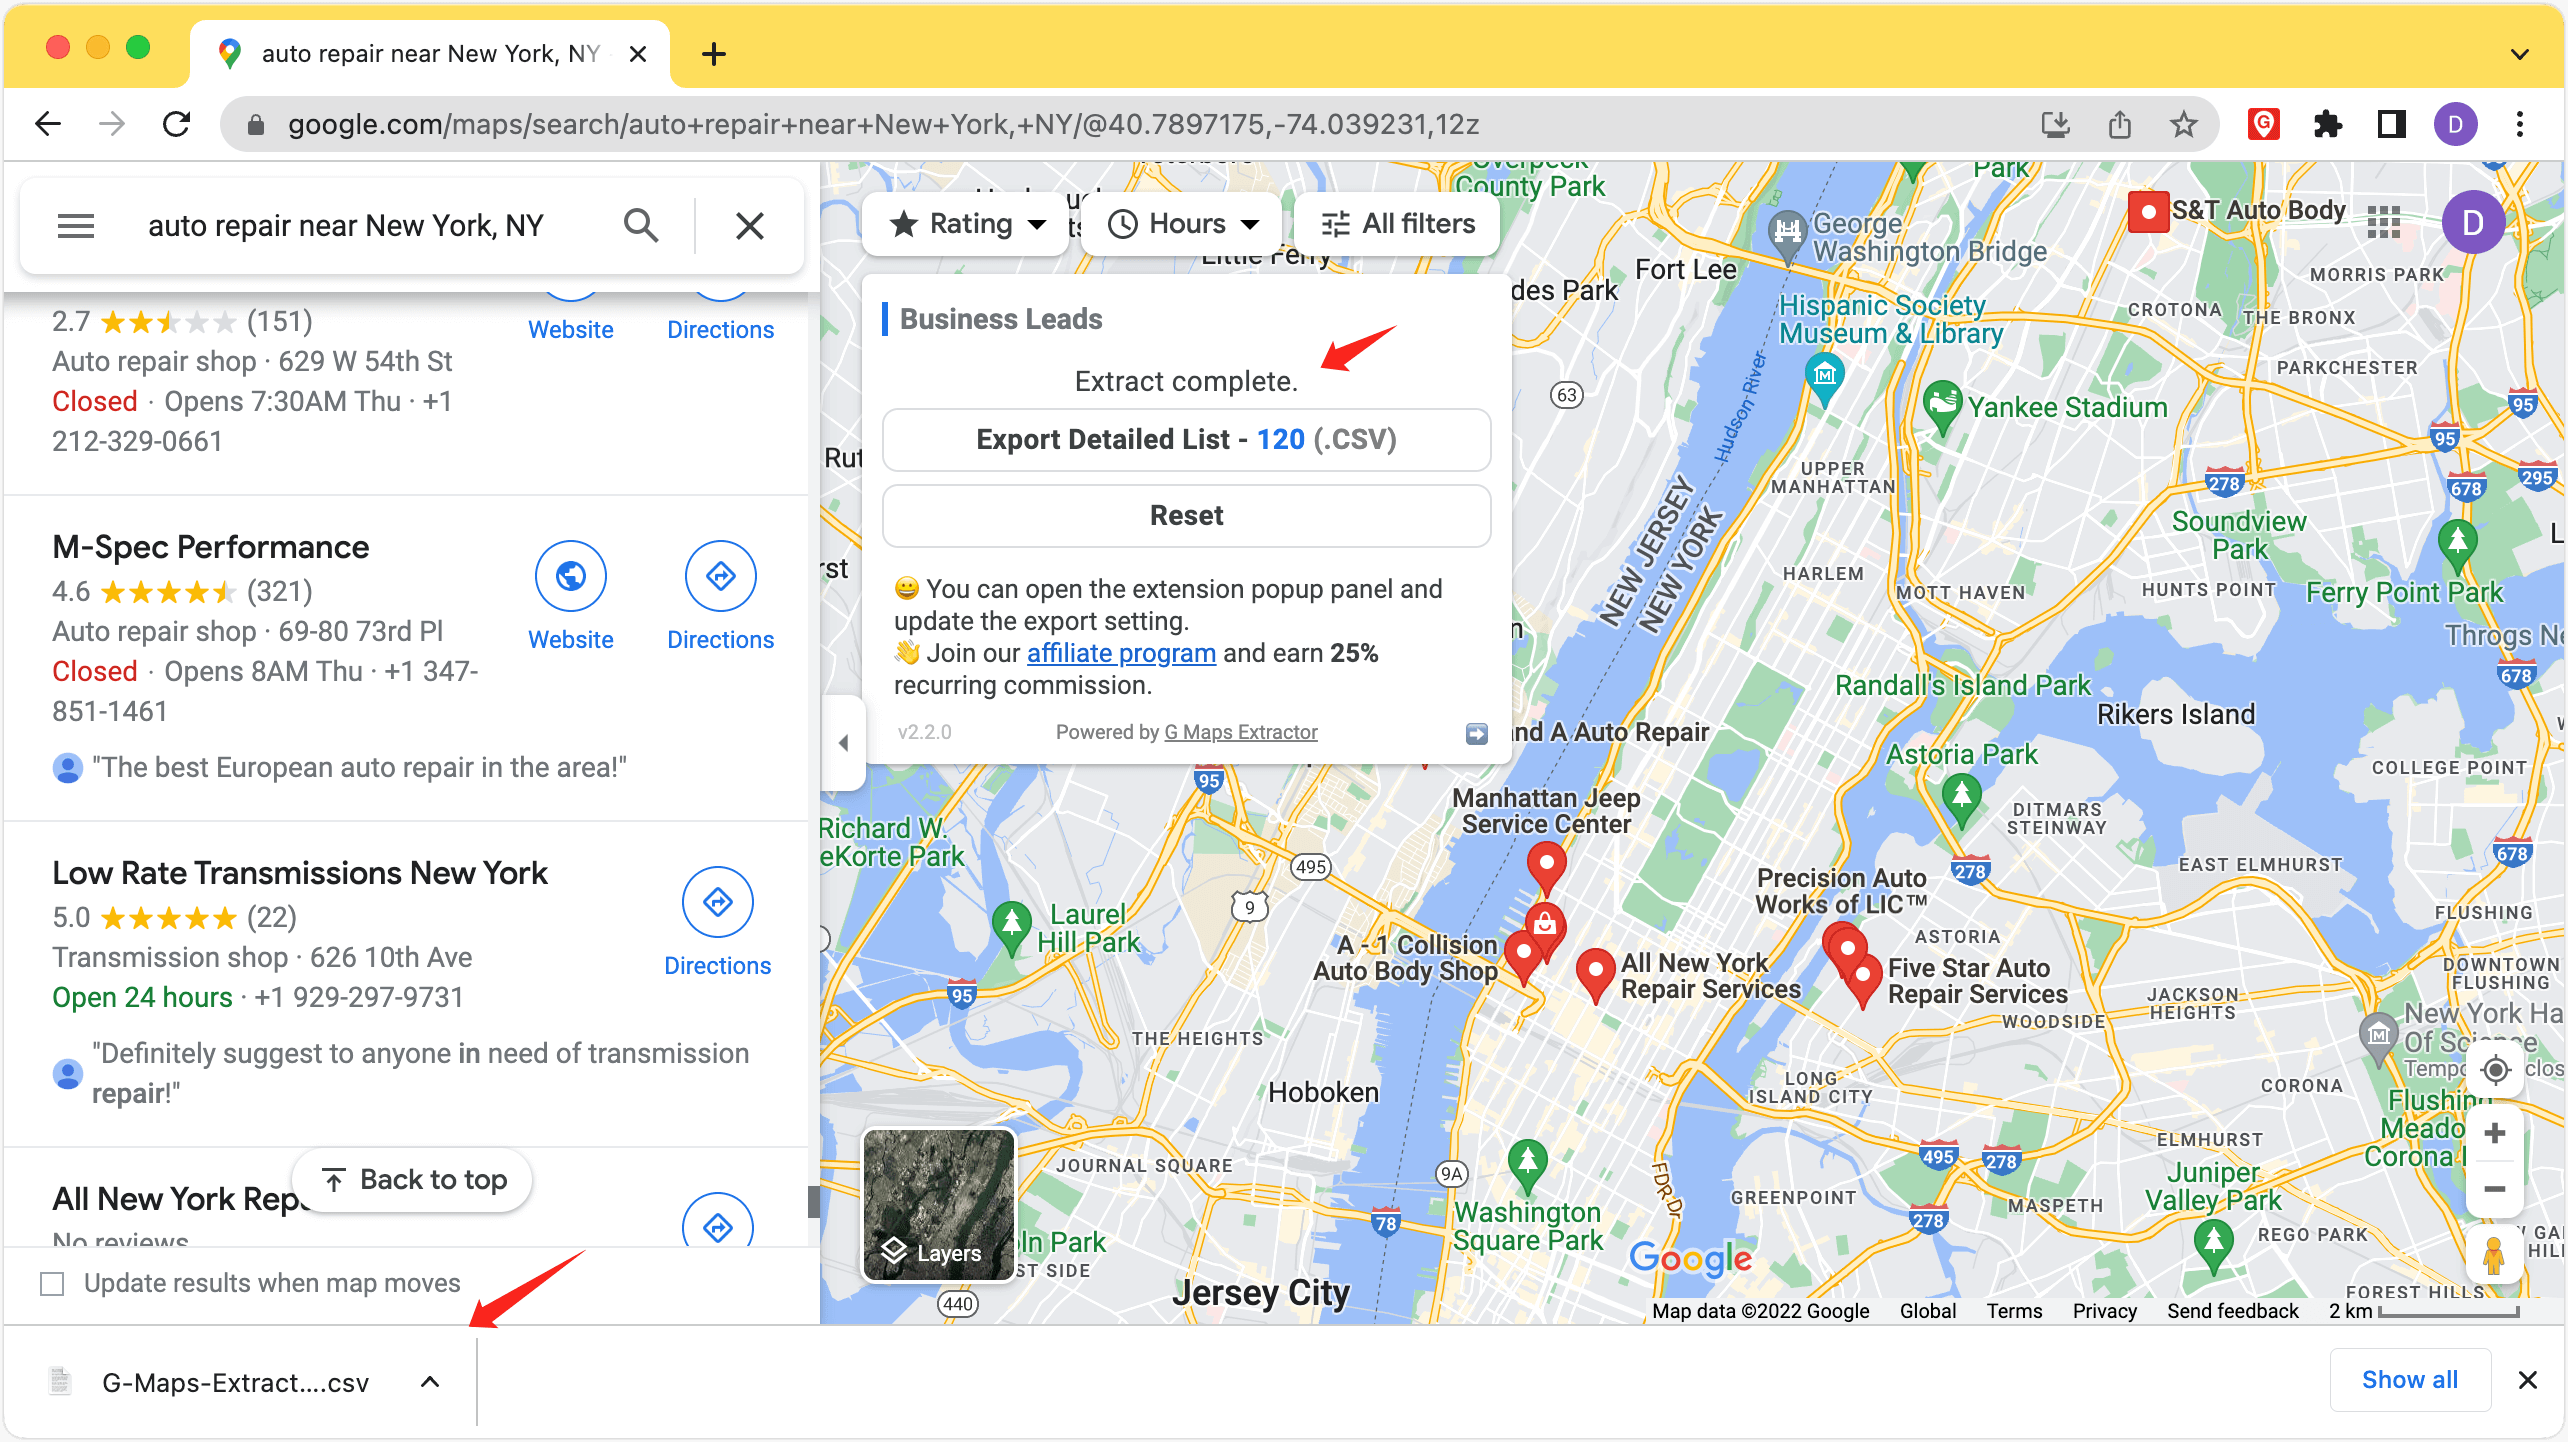Open Directions link for 629 W 54th listing

point(721,330)
